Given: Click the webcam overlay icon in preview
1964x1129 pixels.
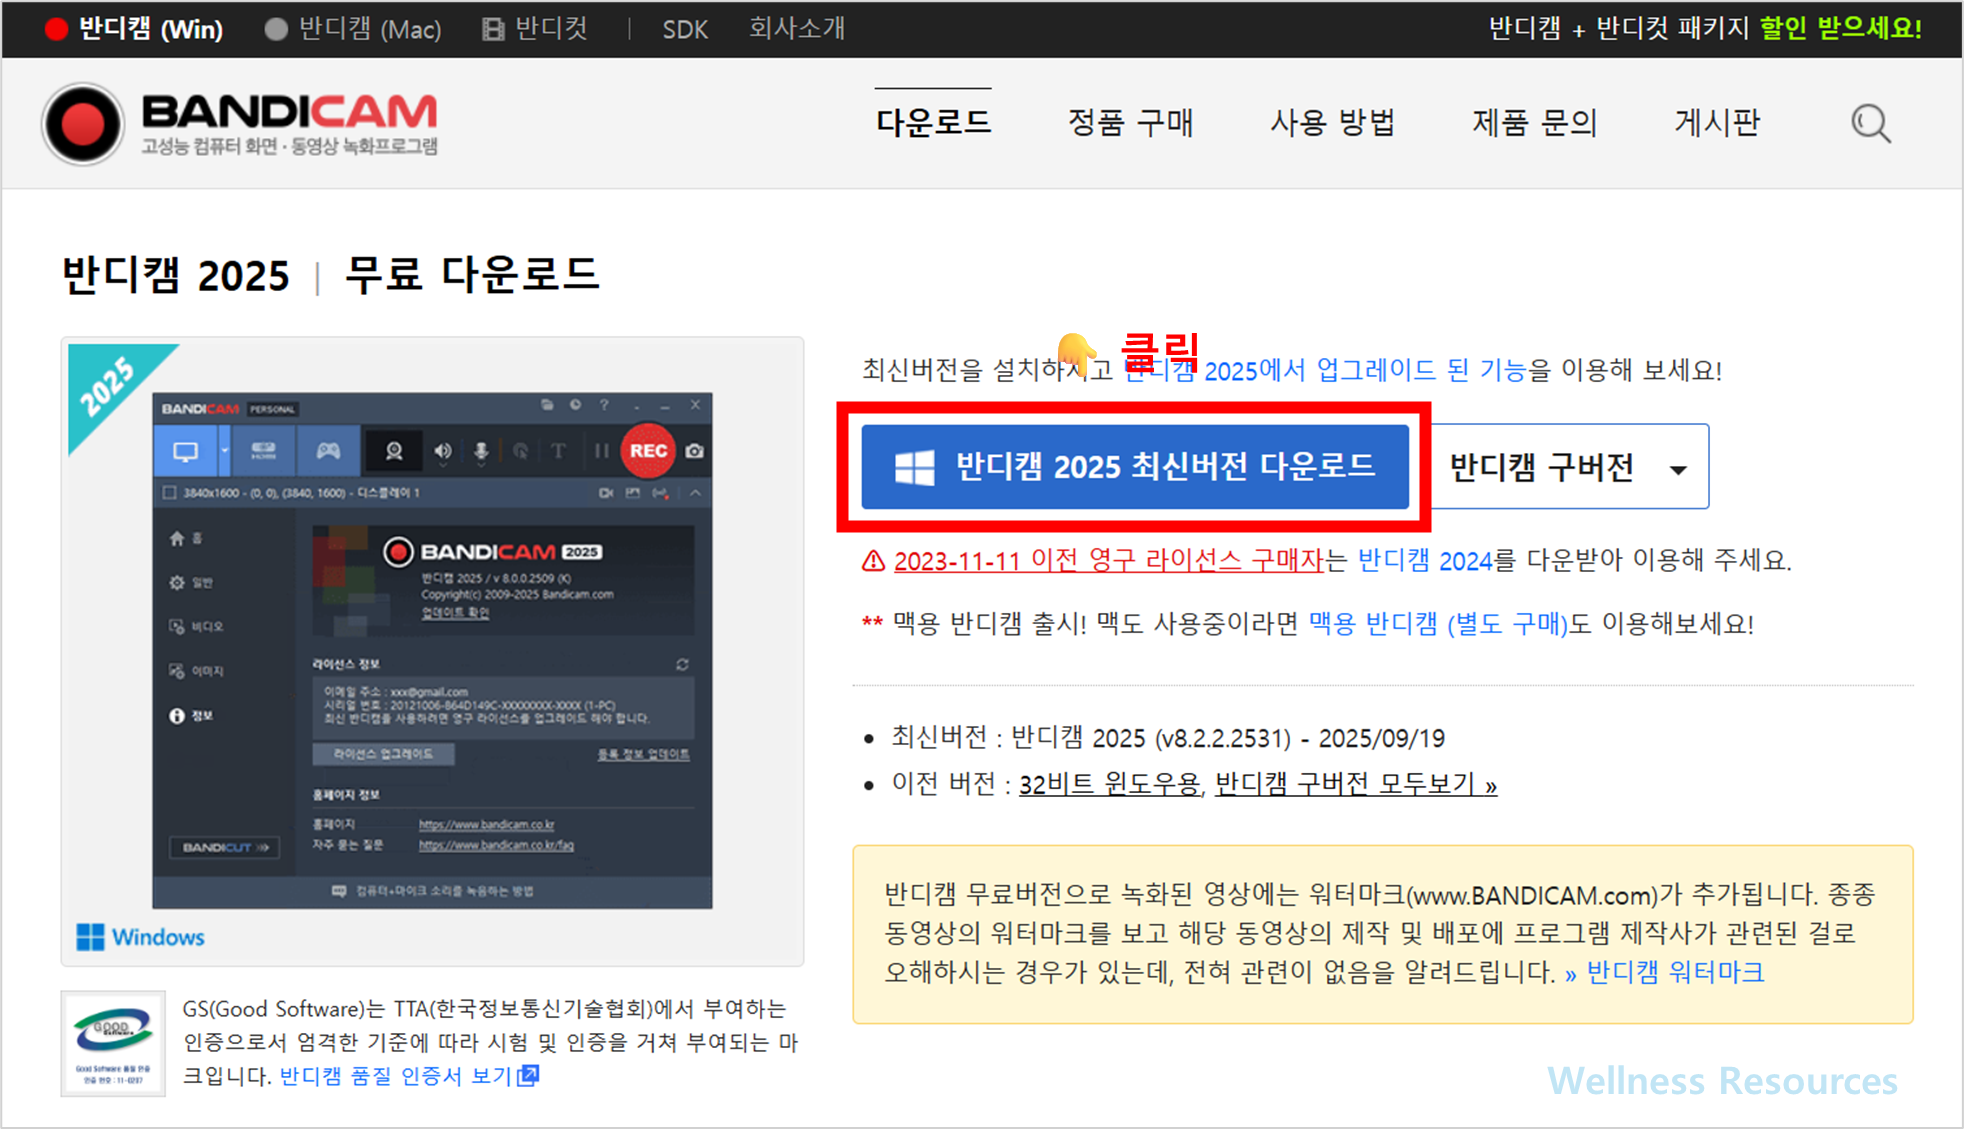Looking at the screenshot, I should coord(394,451).
